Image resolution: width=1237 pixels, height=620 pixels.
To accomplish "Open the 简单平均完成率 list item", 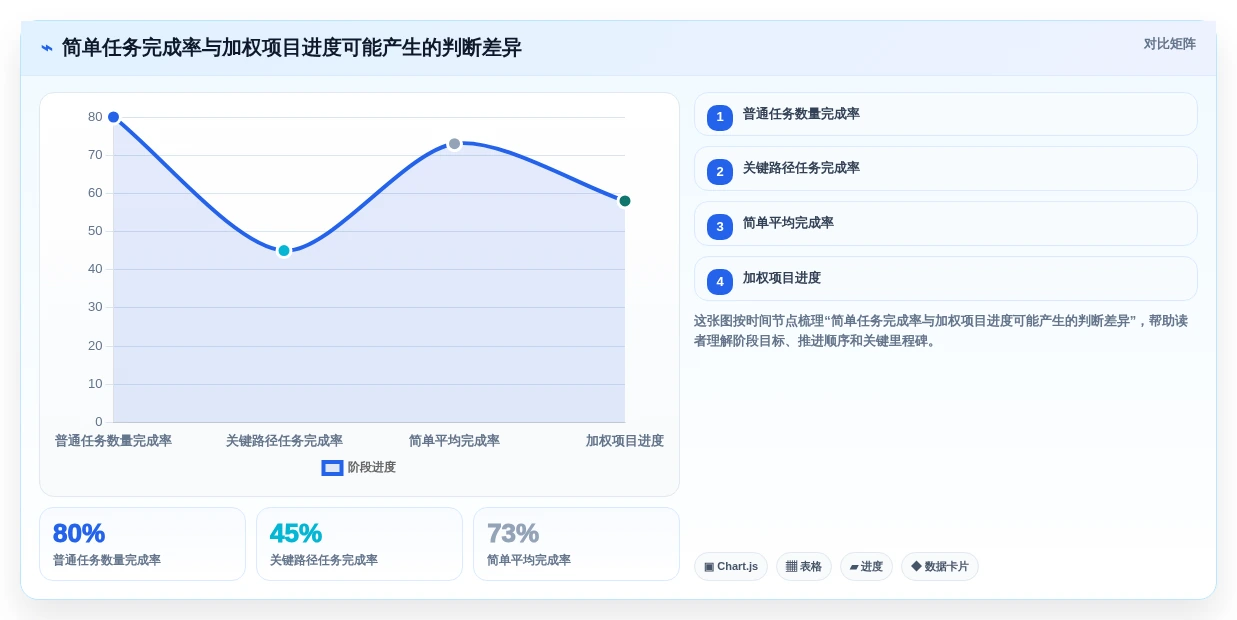I will tap(945, 223).
